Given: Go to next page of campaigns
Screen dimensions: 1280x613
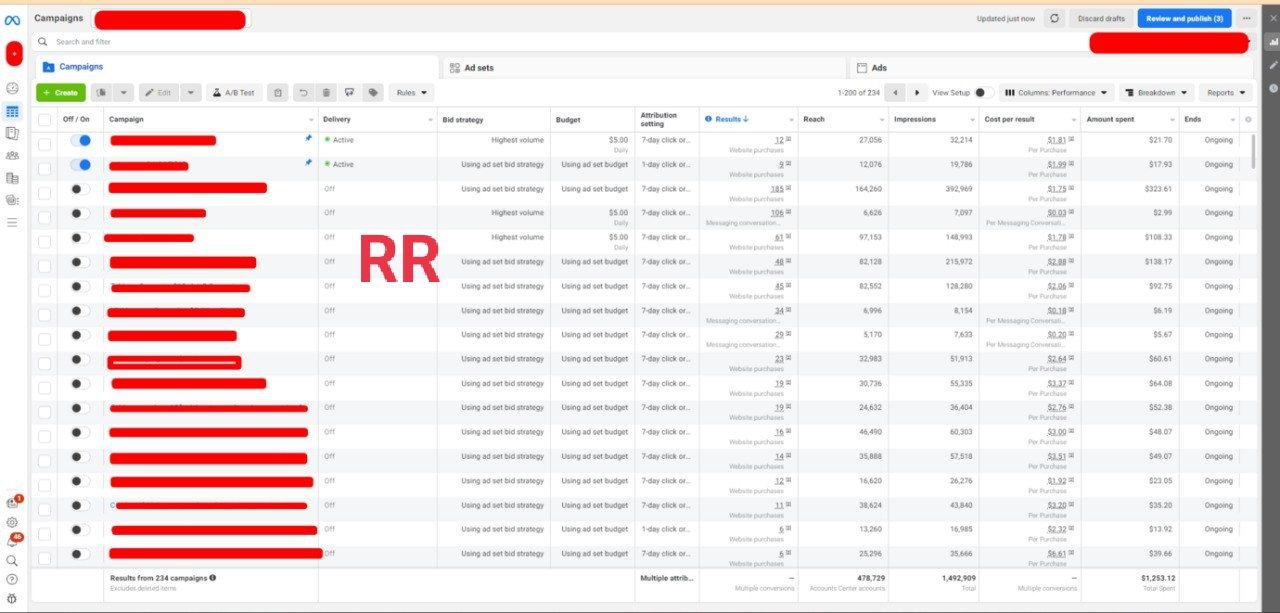Looking at the screenshot, I should point(917,93).
